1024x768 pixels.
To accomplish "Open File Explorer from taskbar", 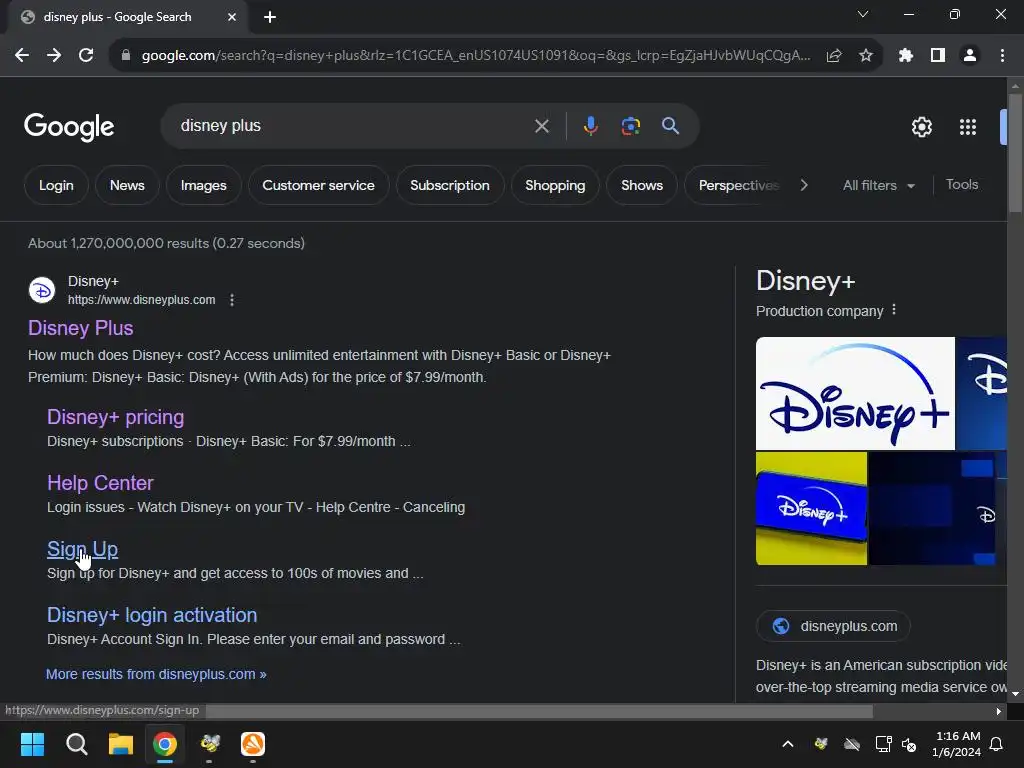I will 121,744.
